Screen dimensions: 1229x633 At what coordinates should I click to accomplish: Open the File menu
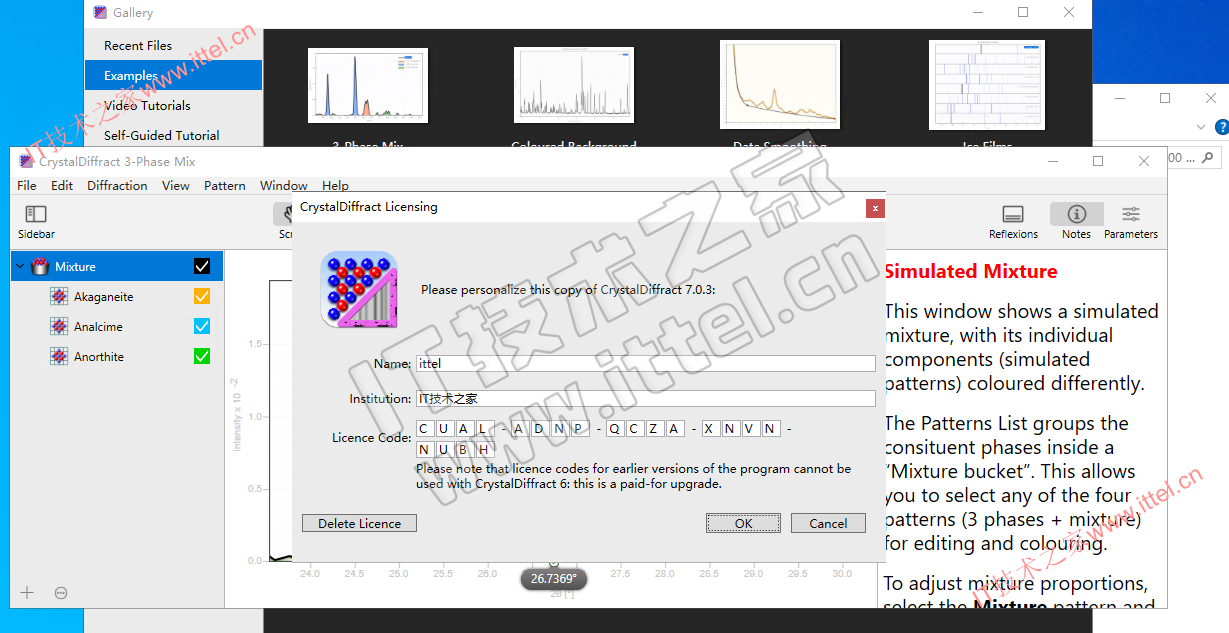point(27,185)
